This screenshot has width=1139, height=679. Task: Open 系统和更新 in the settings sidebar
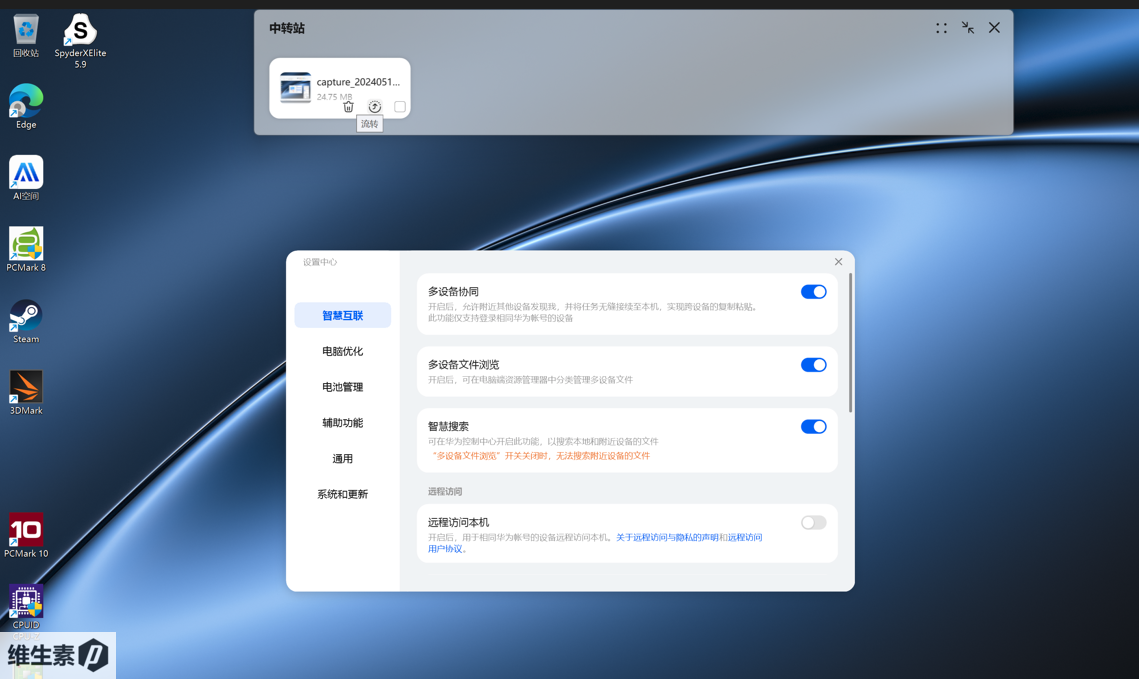point(342,495)
